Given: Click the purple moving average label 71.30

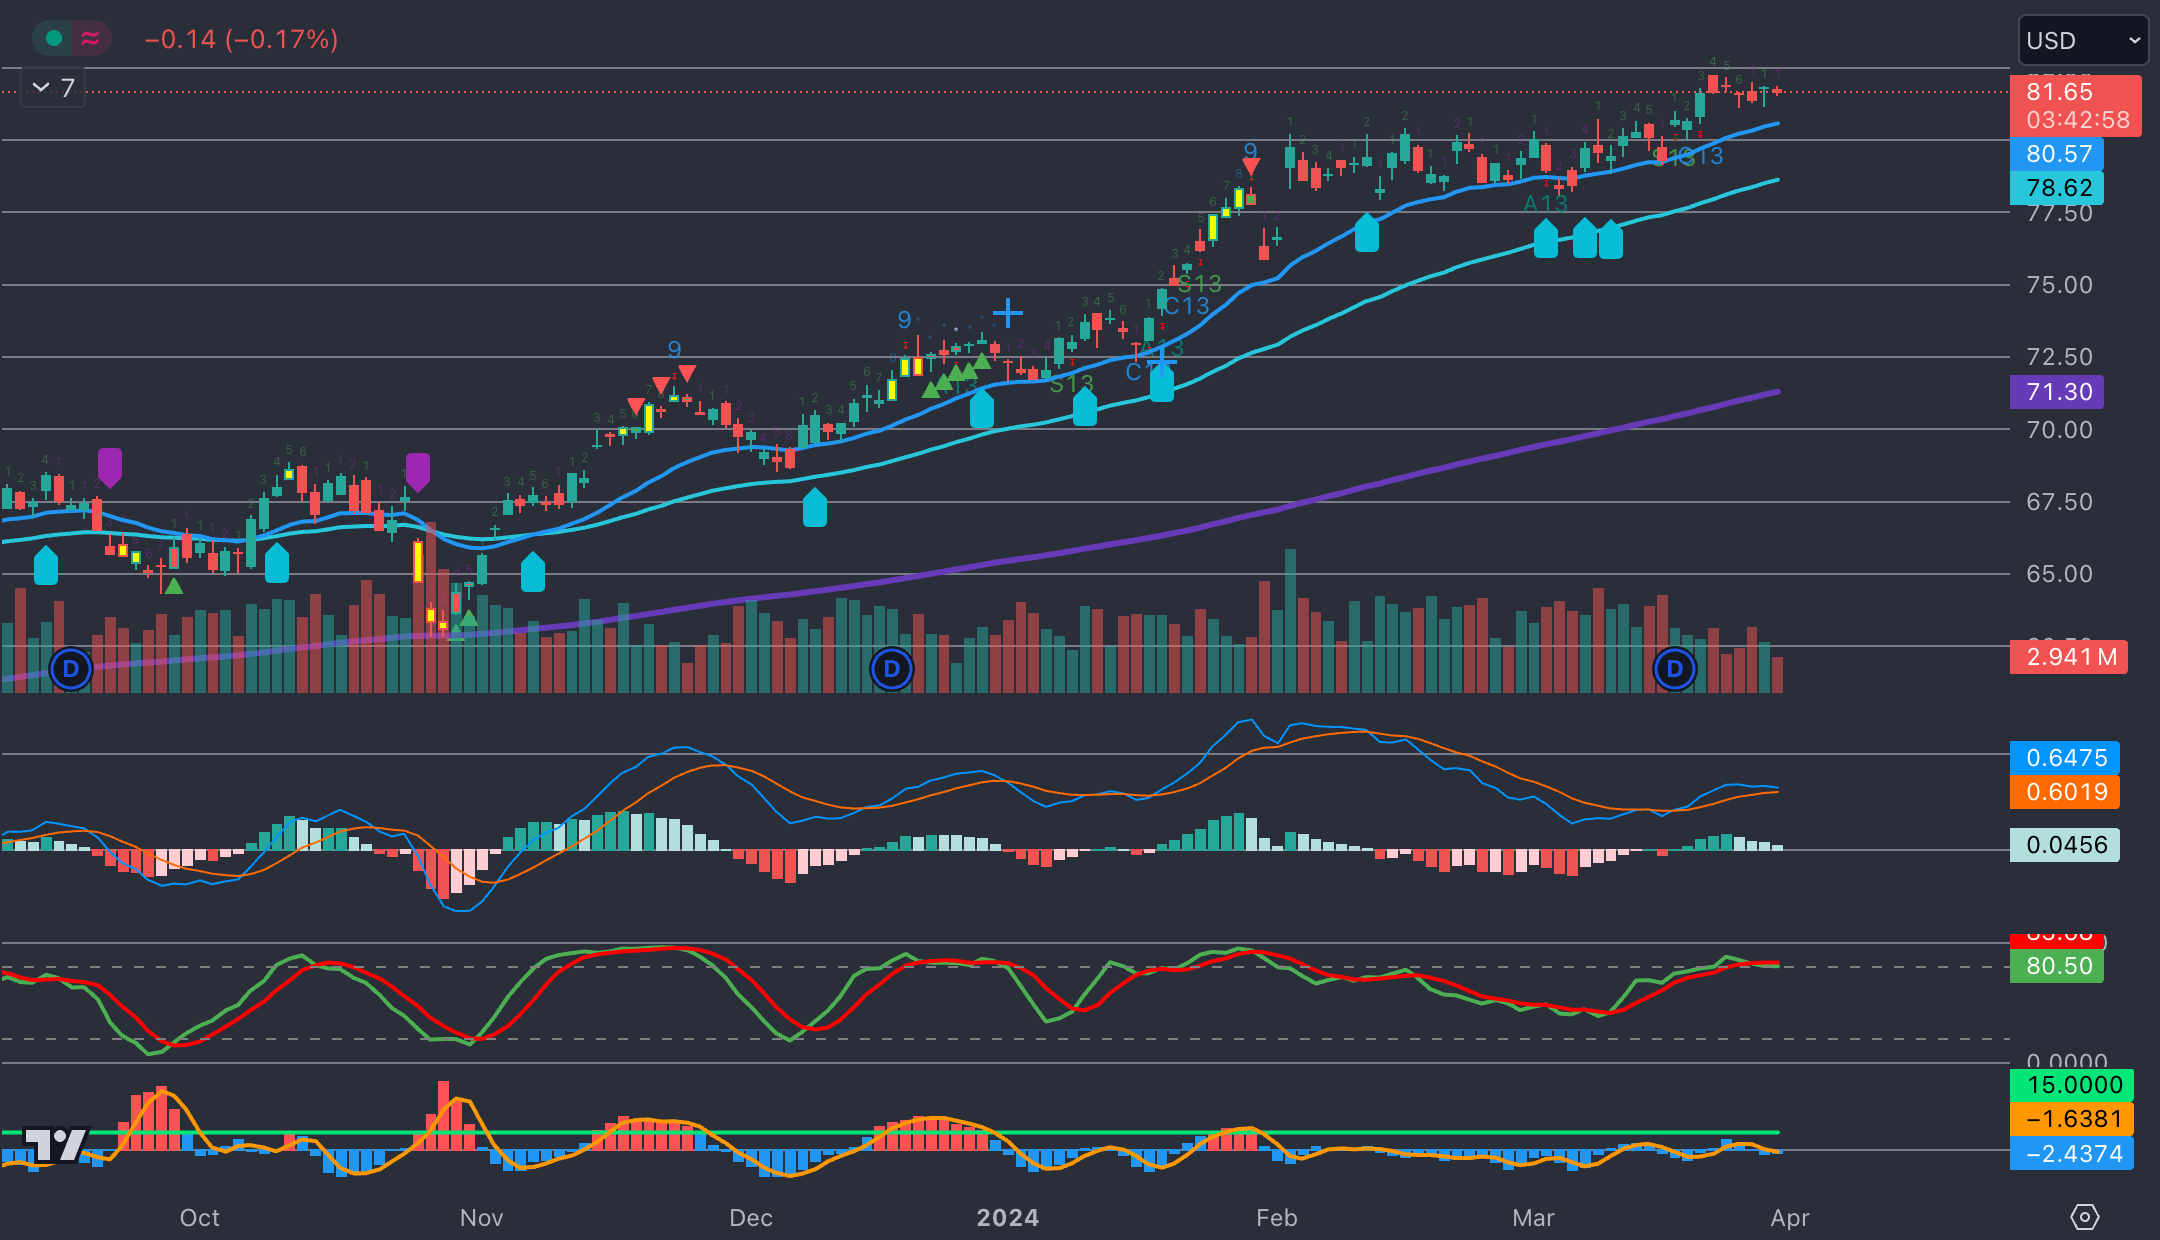Looking at the screenshot, I should coord(2057,392).
